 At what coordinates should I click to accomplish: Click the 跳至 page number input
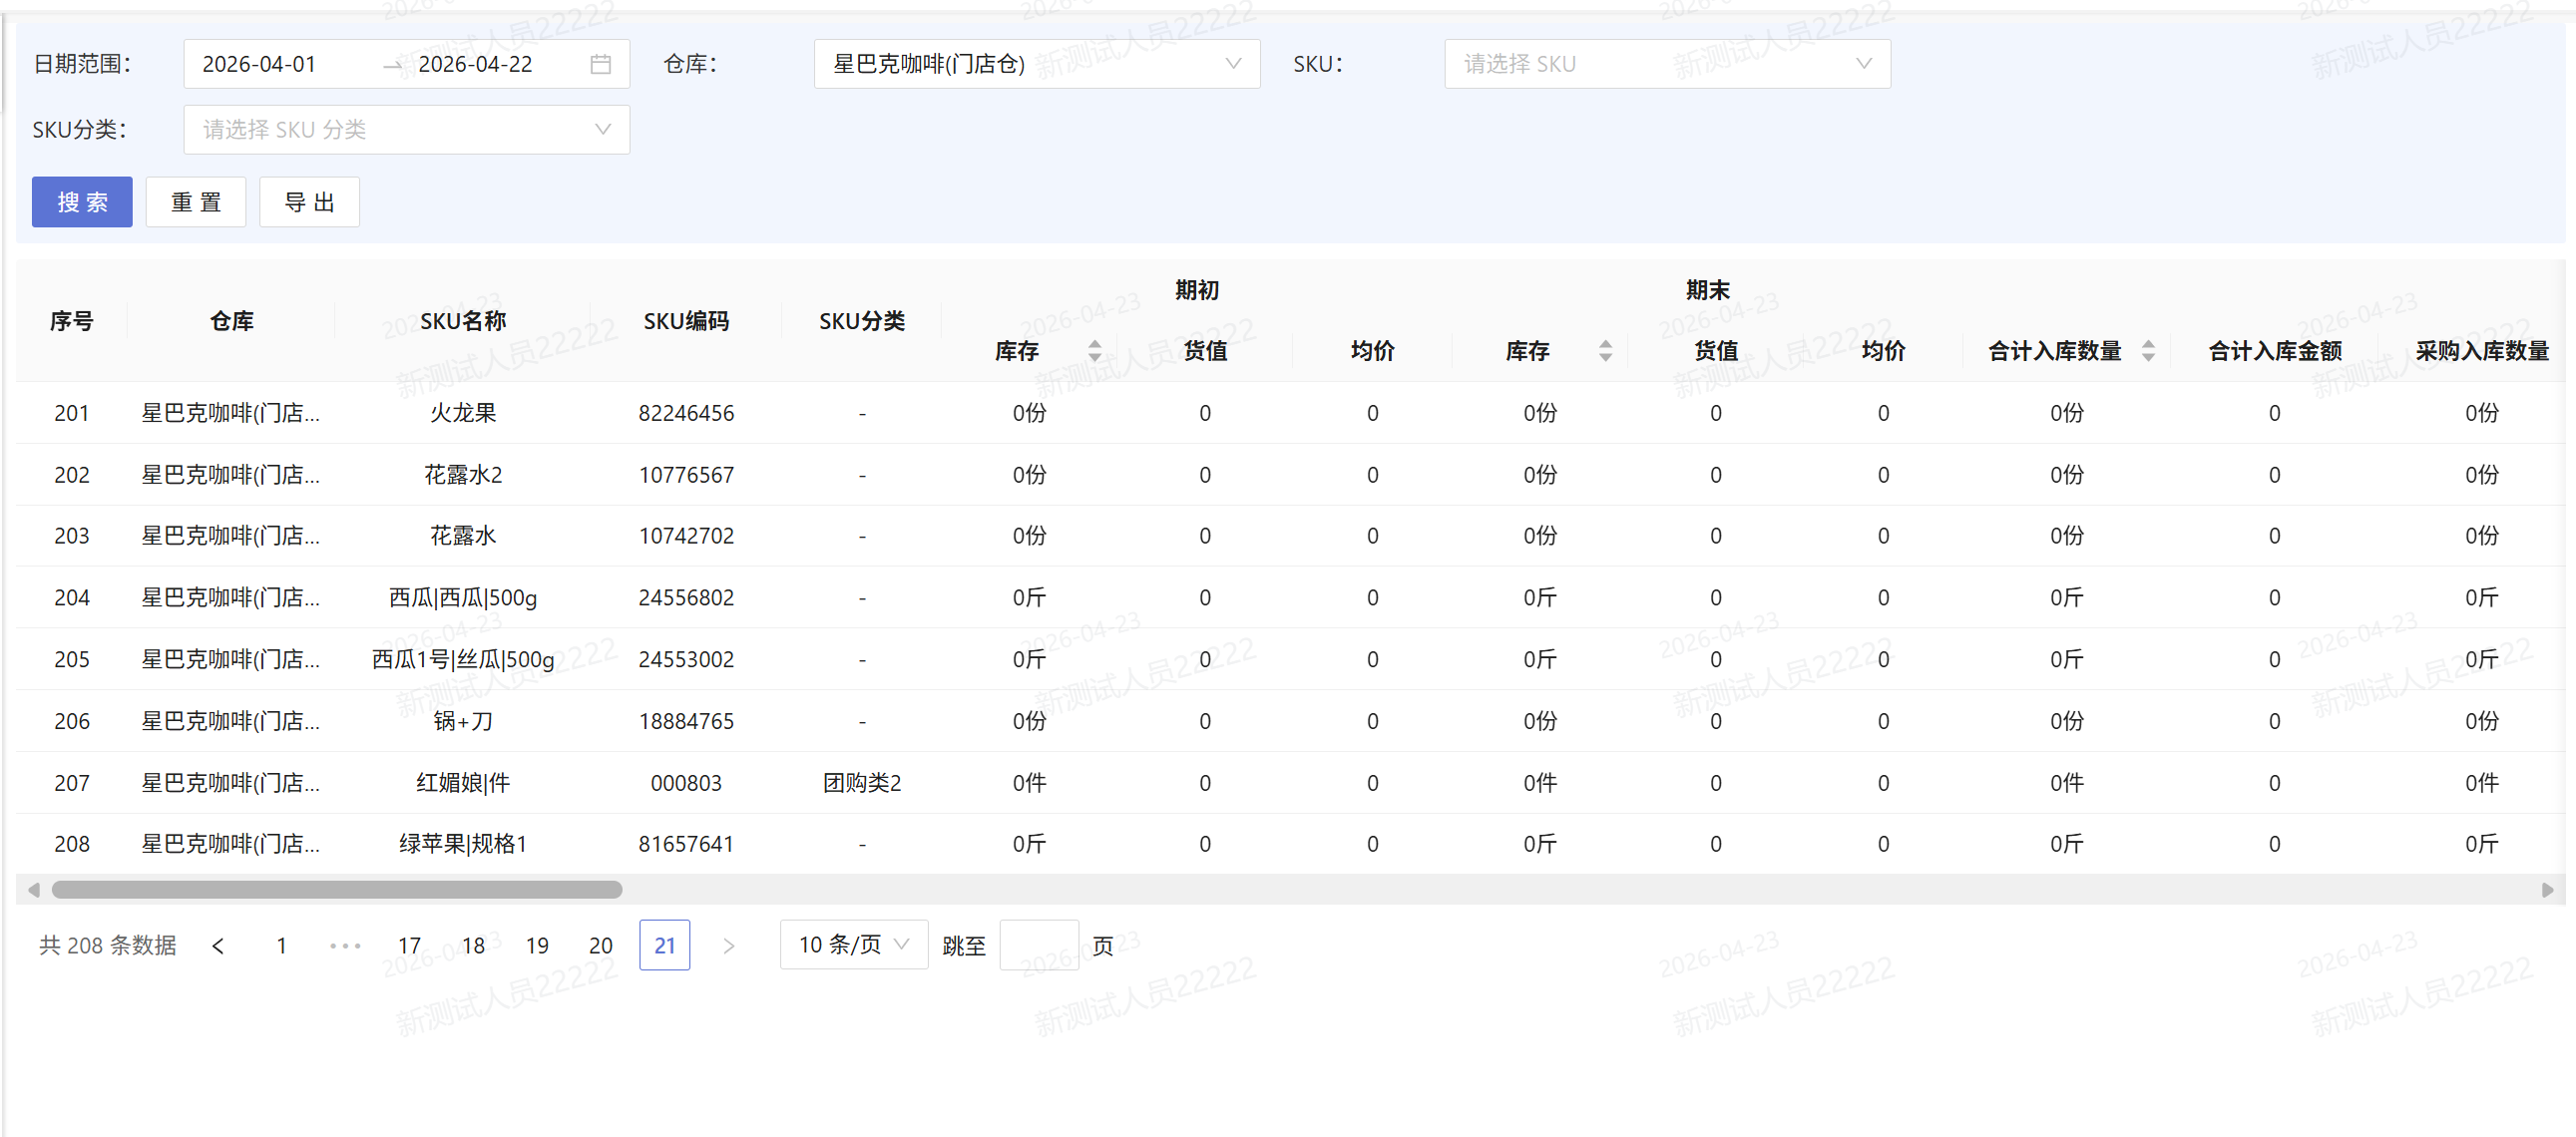[1038, 945]
